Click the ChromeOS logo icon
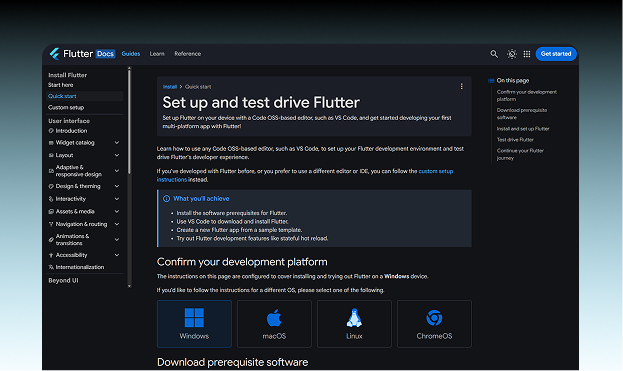Viewport: 623px width, 371px height. (x=434, y=318)
